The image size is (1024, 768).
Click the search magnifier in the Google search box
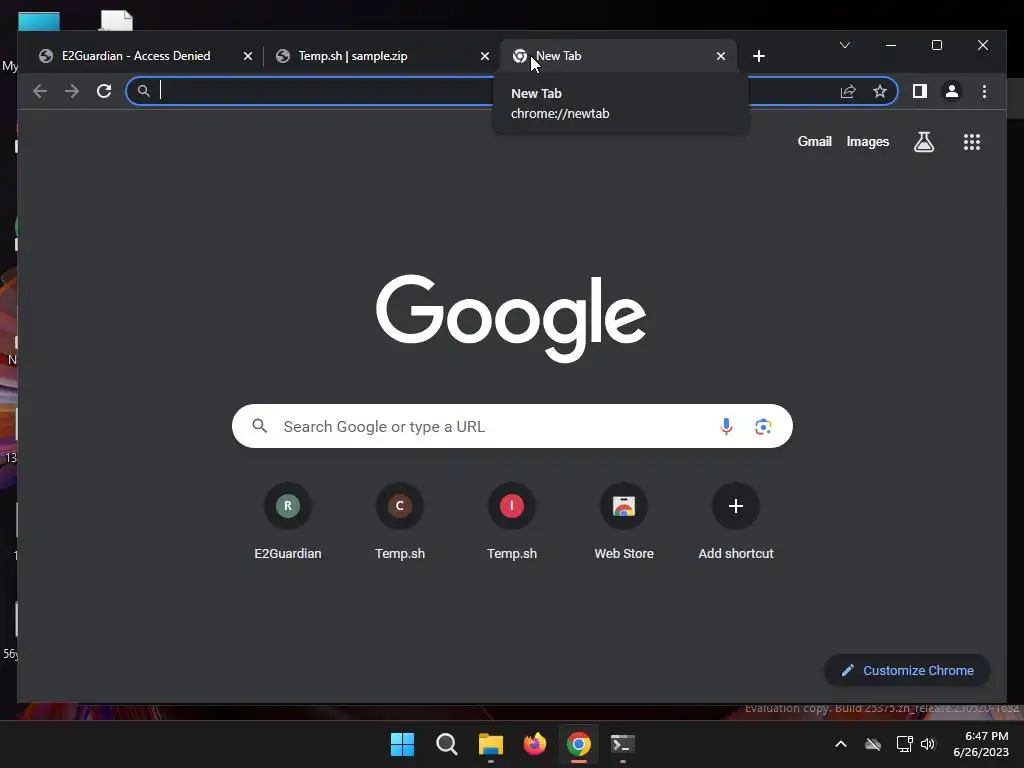click(260, 426)
